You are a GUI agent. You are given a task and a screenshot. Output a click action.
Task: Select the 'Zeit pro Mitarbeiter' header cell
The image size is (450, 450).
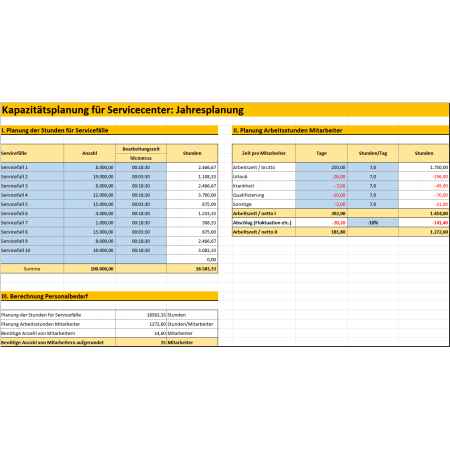tap(264, 153)
